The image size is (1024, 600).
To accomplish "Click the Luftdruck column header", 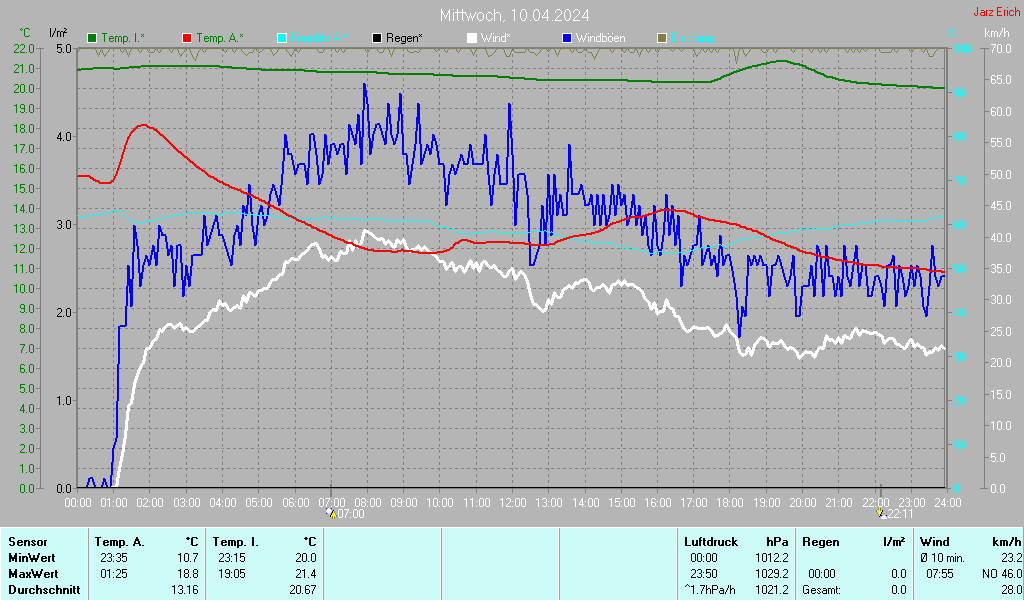I will 710,541.
